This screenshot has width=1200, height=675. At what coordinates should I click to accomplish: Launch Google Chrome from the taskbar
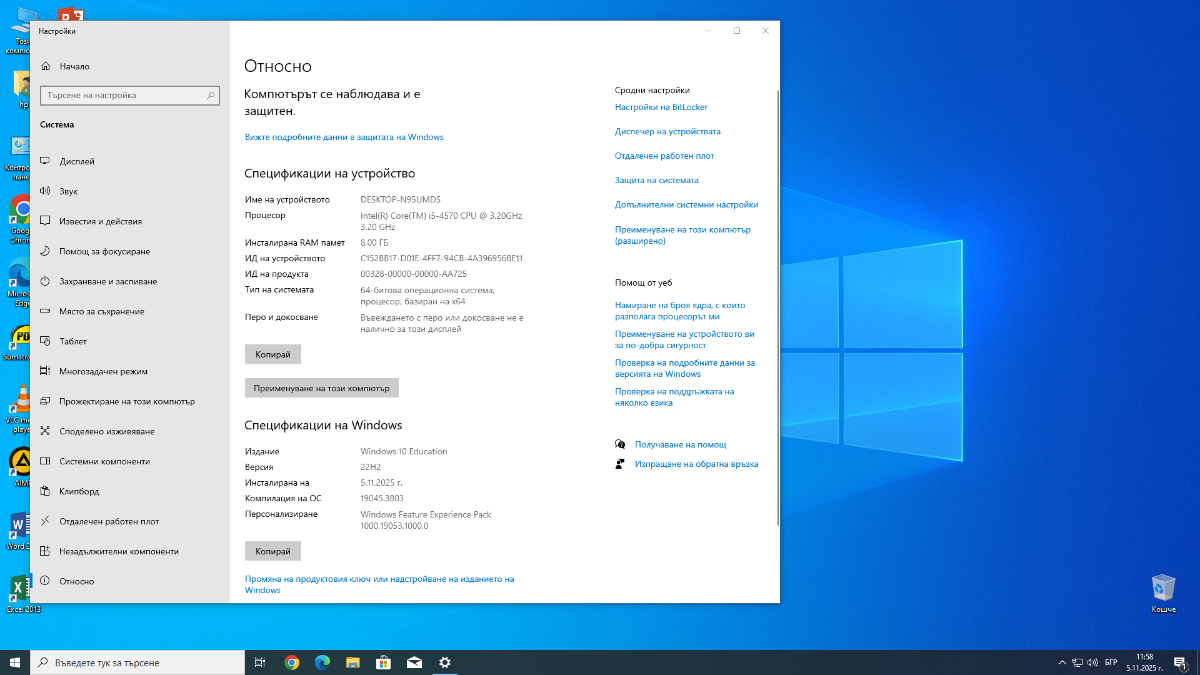292,662
